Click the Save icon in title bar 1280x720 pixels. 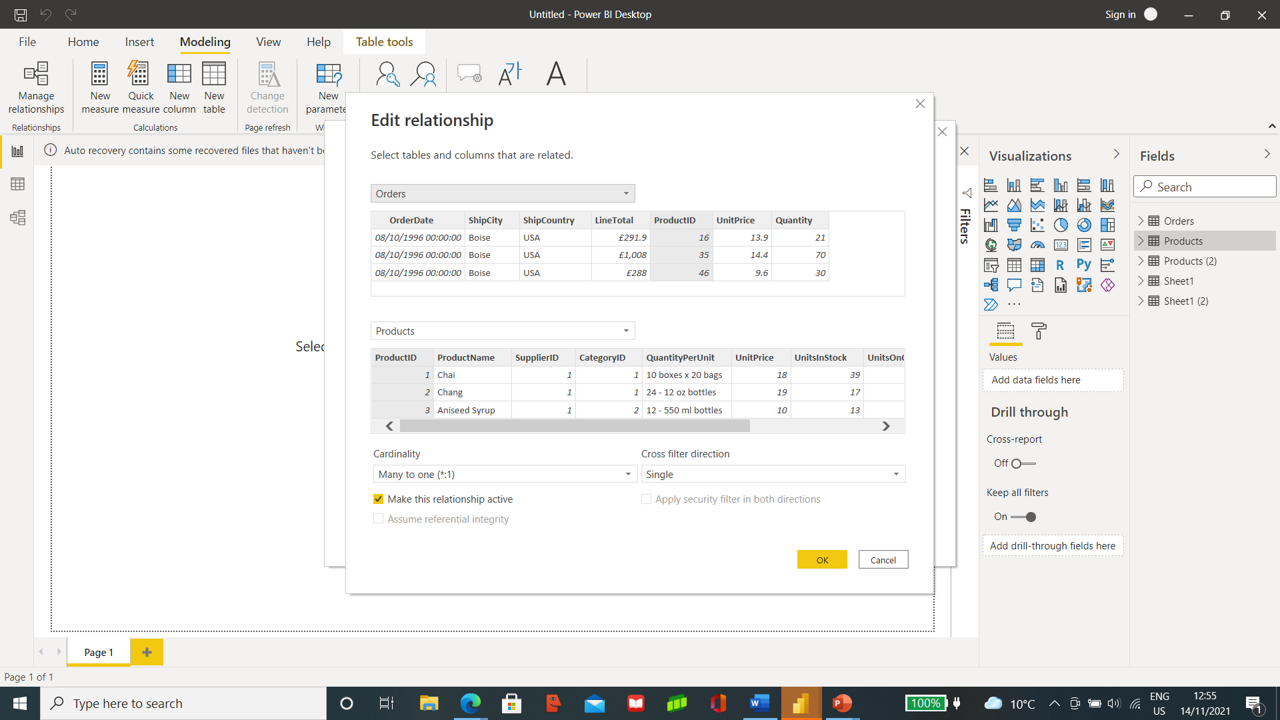[20, 15]
